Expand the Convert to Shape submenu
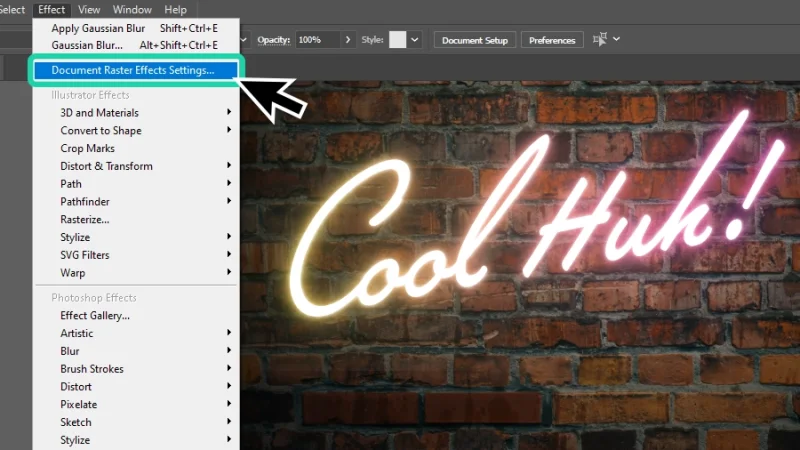 (x=136, y=131)
